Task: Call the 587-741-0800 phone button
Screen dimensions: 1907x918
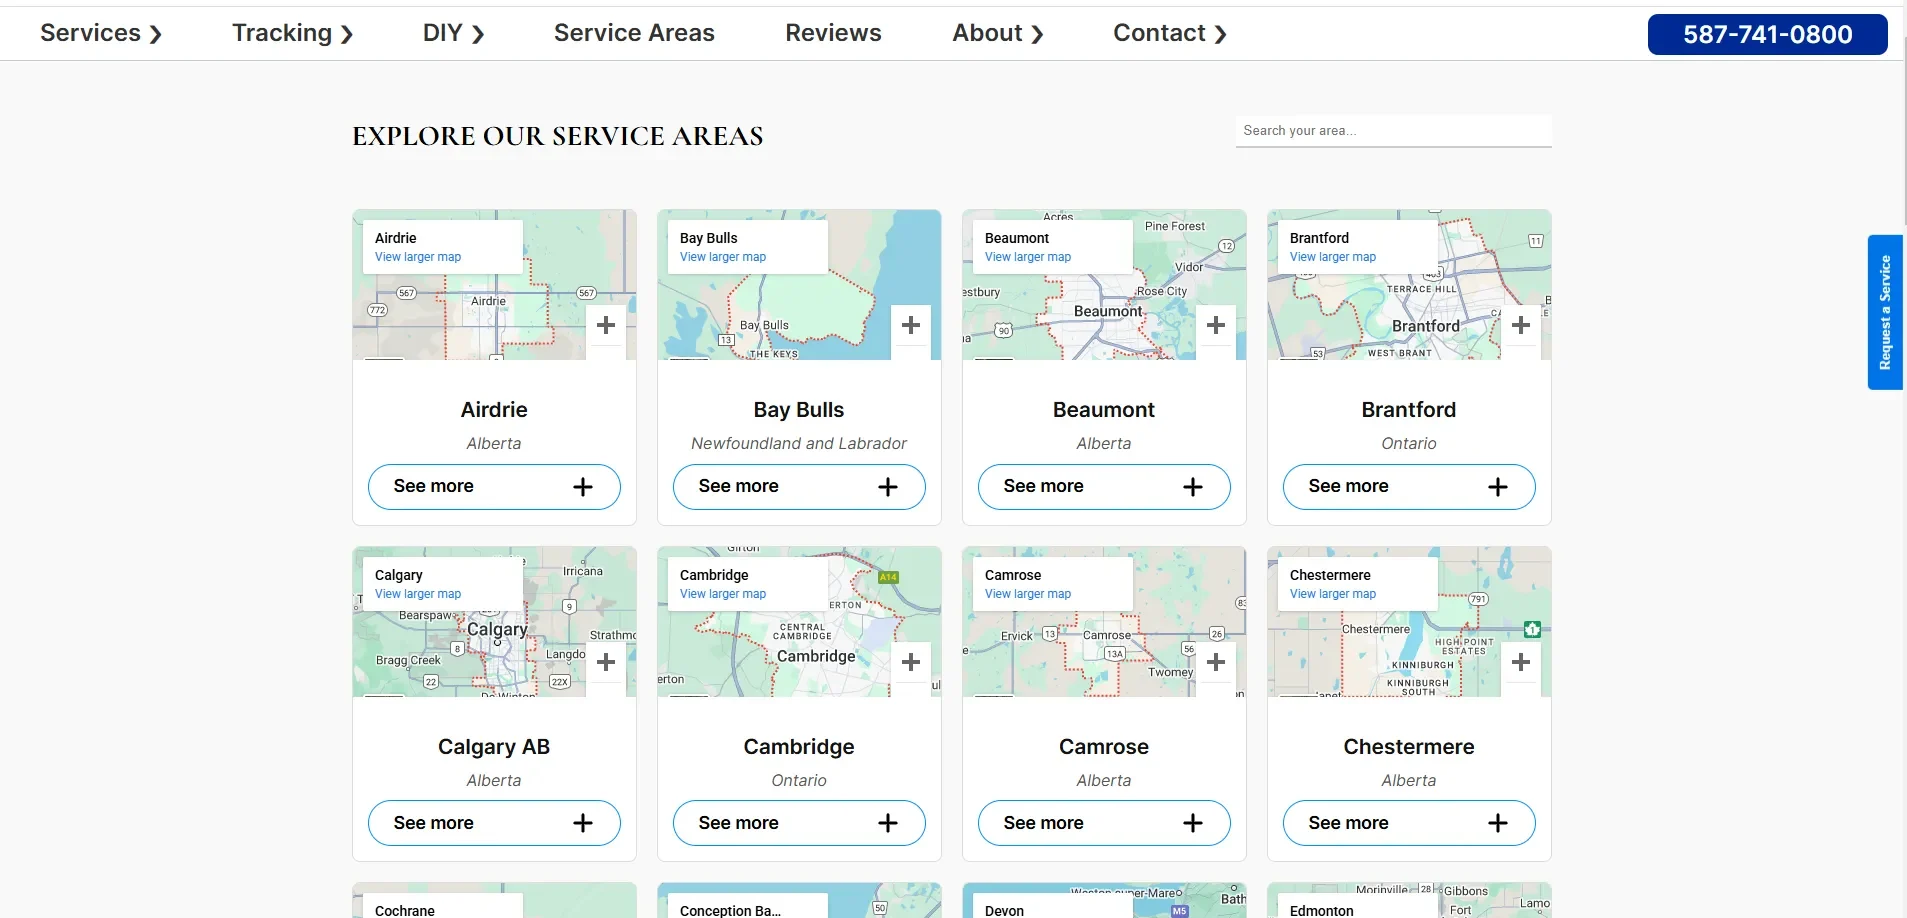Action: [1767, 34]
